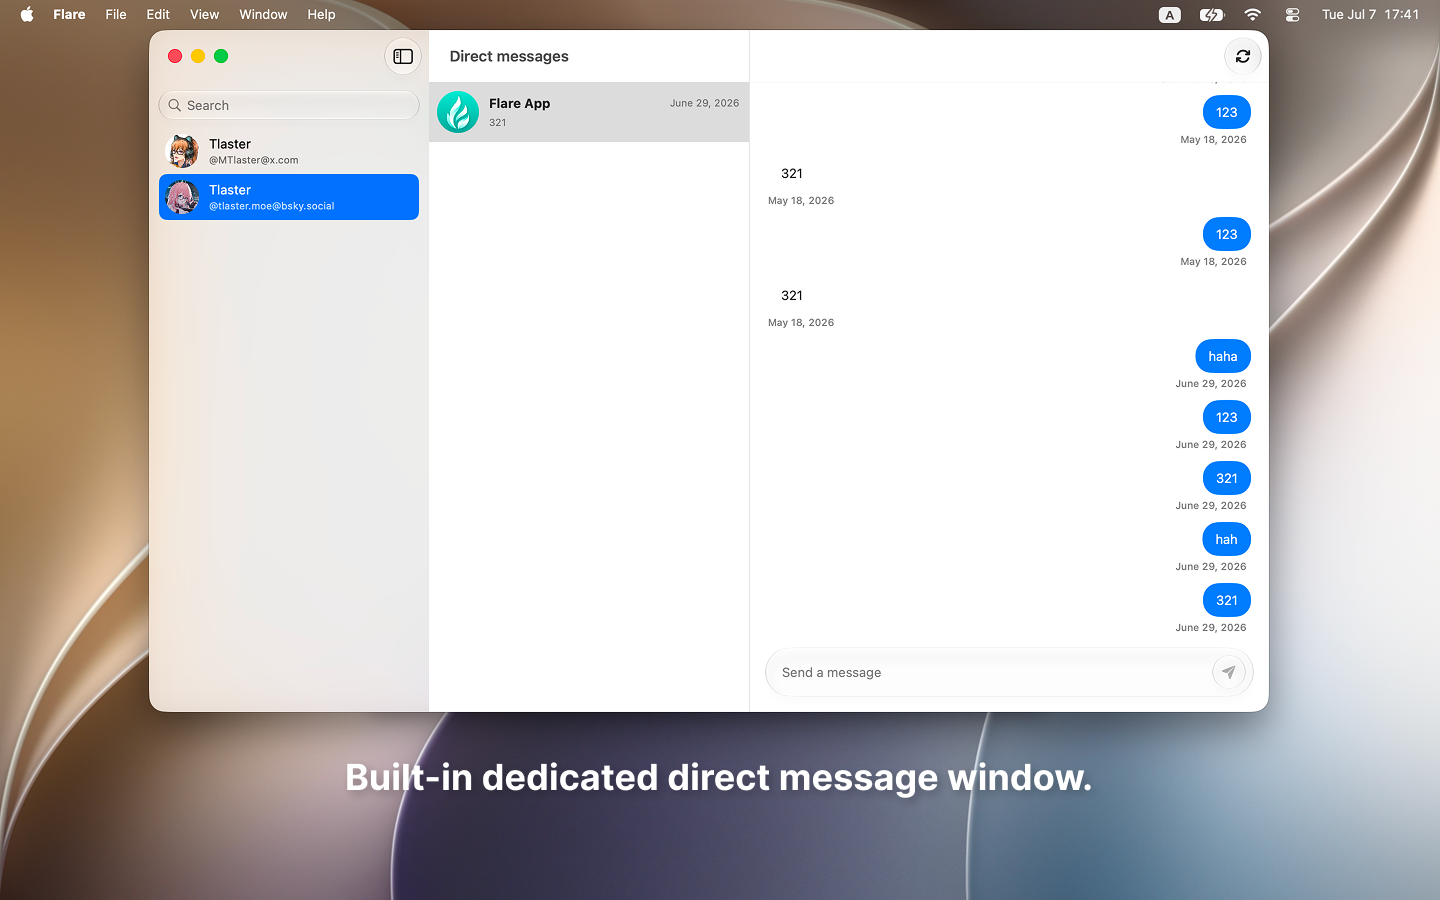Image resolution: width=1440 pixels, height=900 pixels.
Task: Click the input source A icon
Action: pos(1169,14)
